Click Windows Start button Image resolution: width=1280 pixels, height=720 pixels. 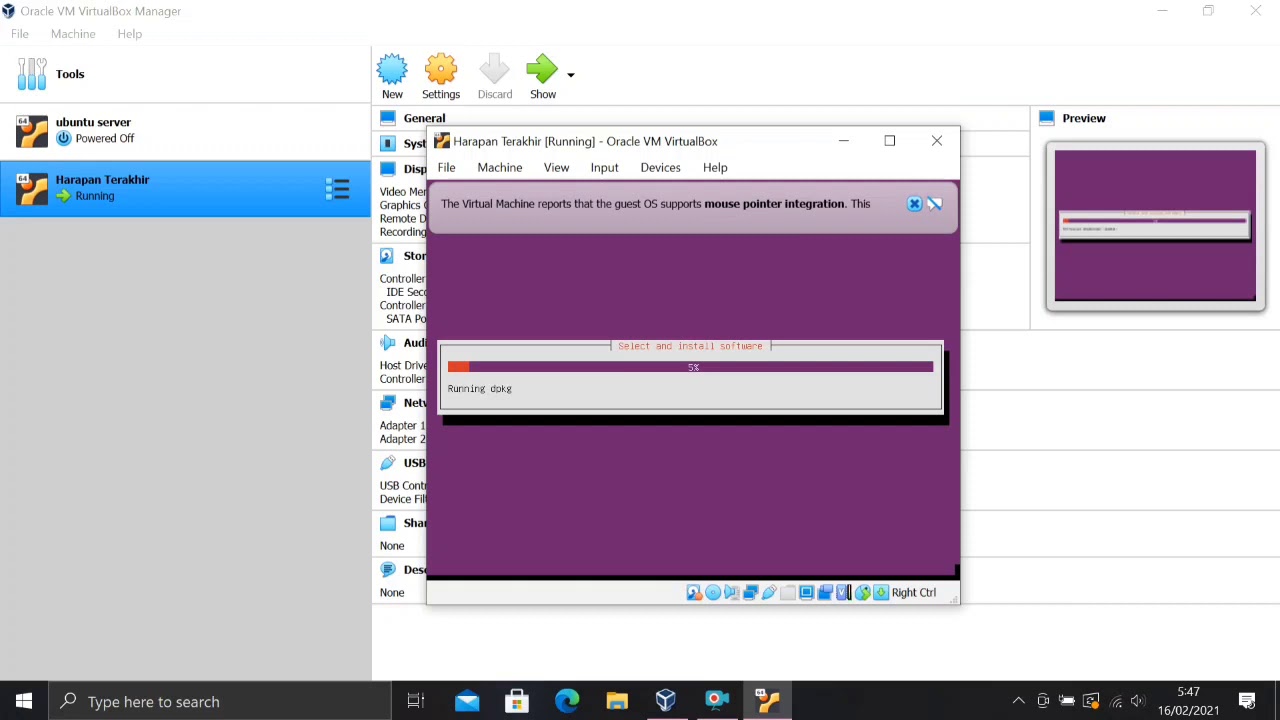point(24,701)
